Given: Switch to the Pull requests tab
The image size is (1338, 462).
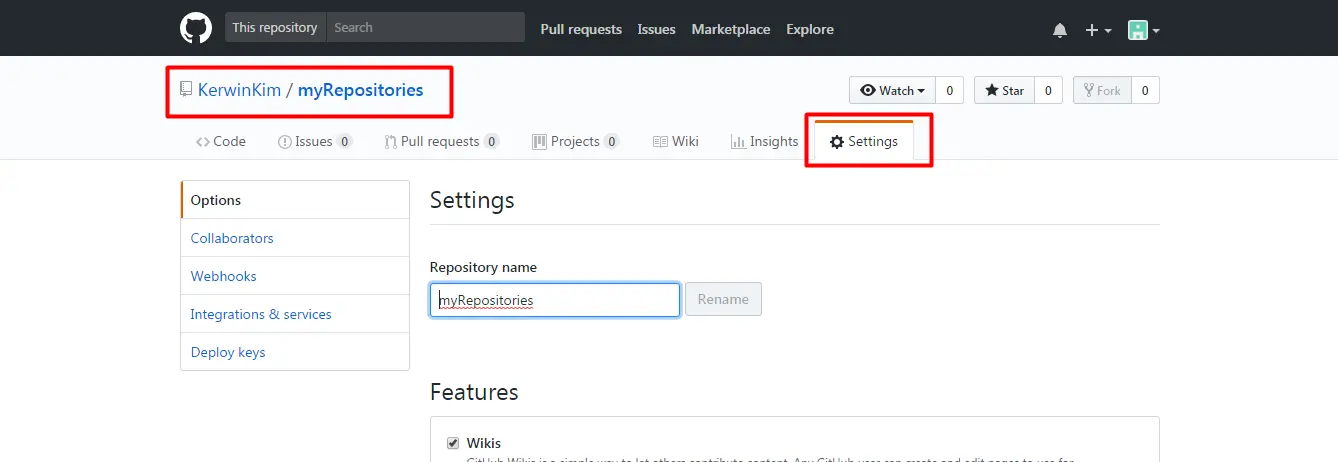Looking at the screenshot, I should tap(442, 142).
